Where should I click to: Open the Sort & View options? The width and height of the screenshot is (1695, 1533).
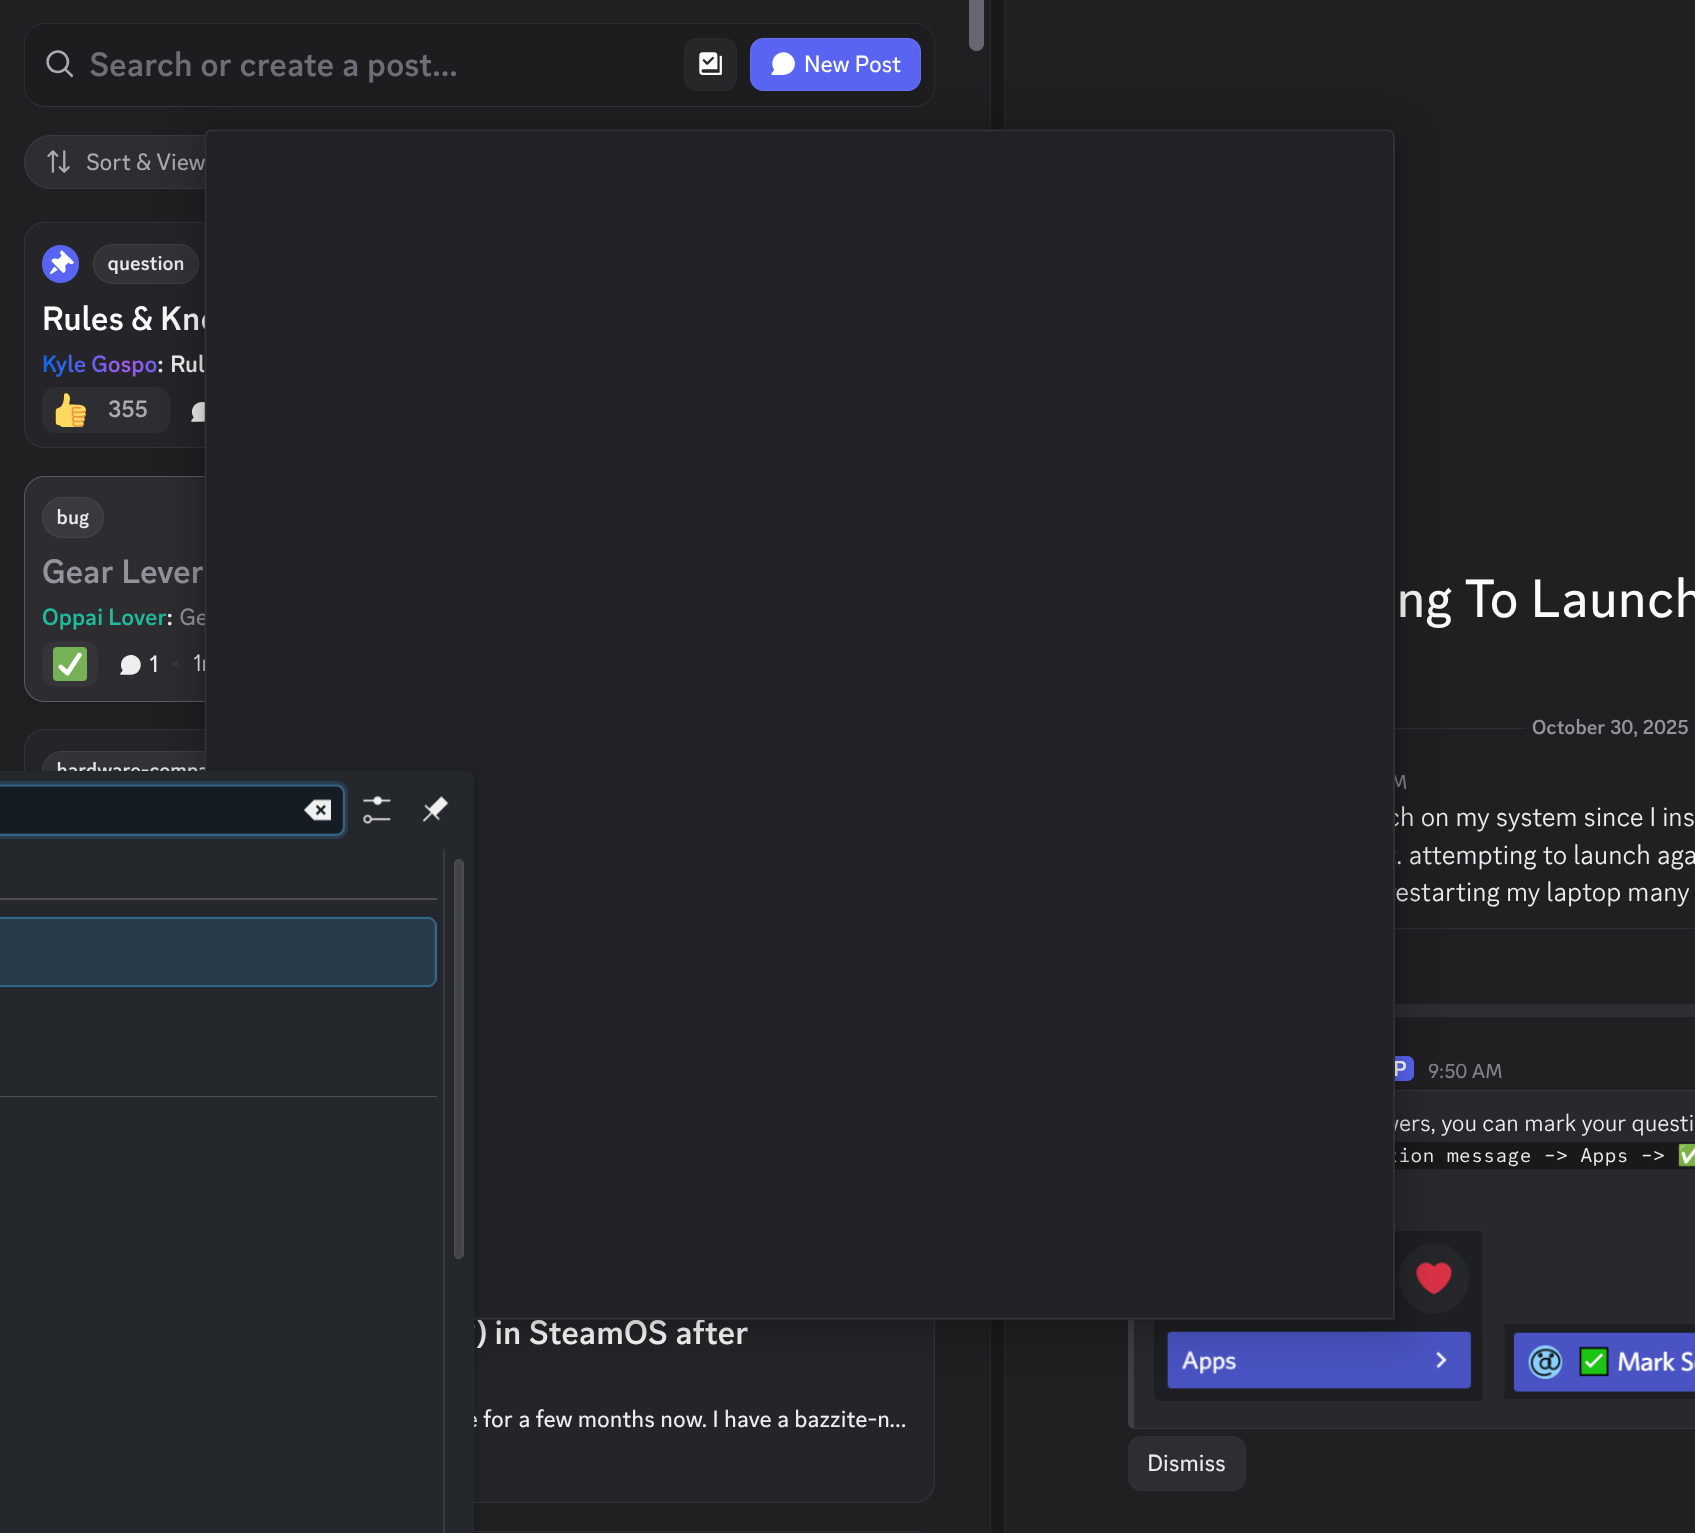click(115, 162)
